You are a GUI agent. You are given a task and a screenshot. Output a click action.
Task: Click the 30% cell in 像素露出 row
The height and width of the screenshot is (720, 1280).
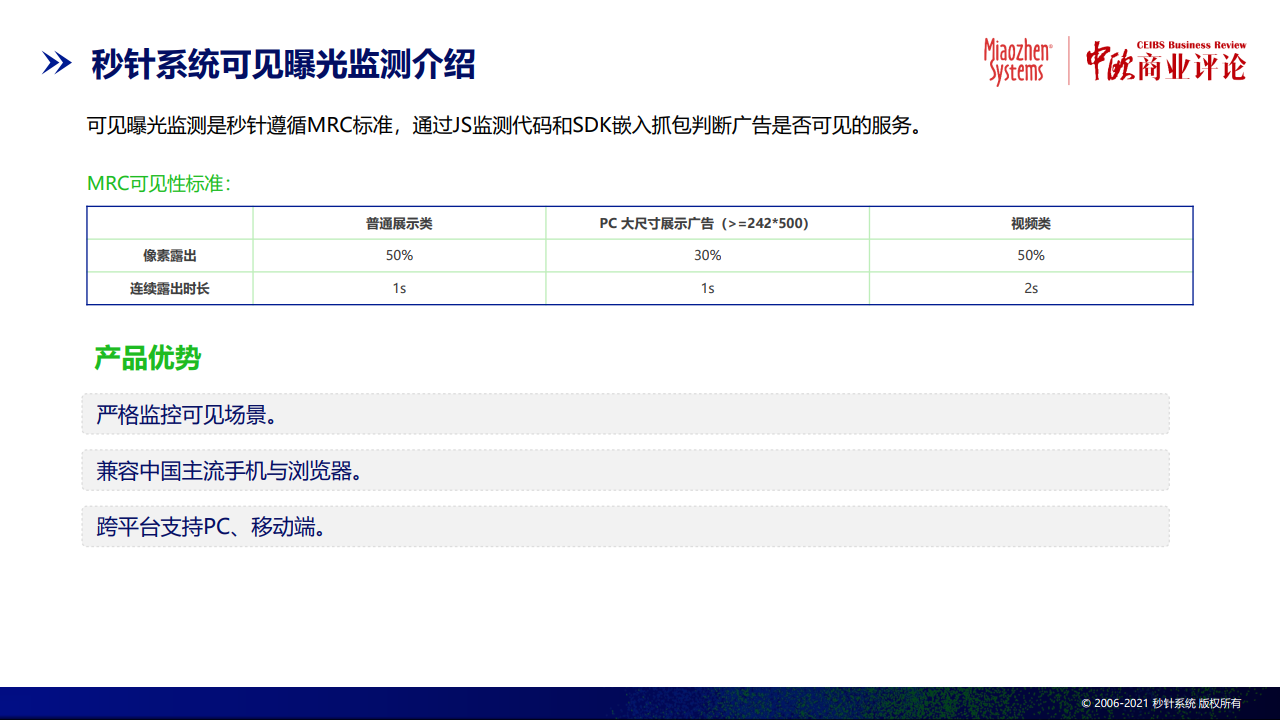click(x=707, y=256)
